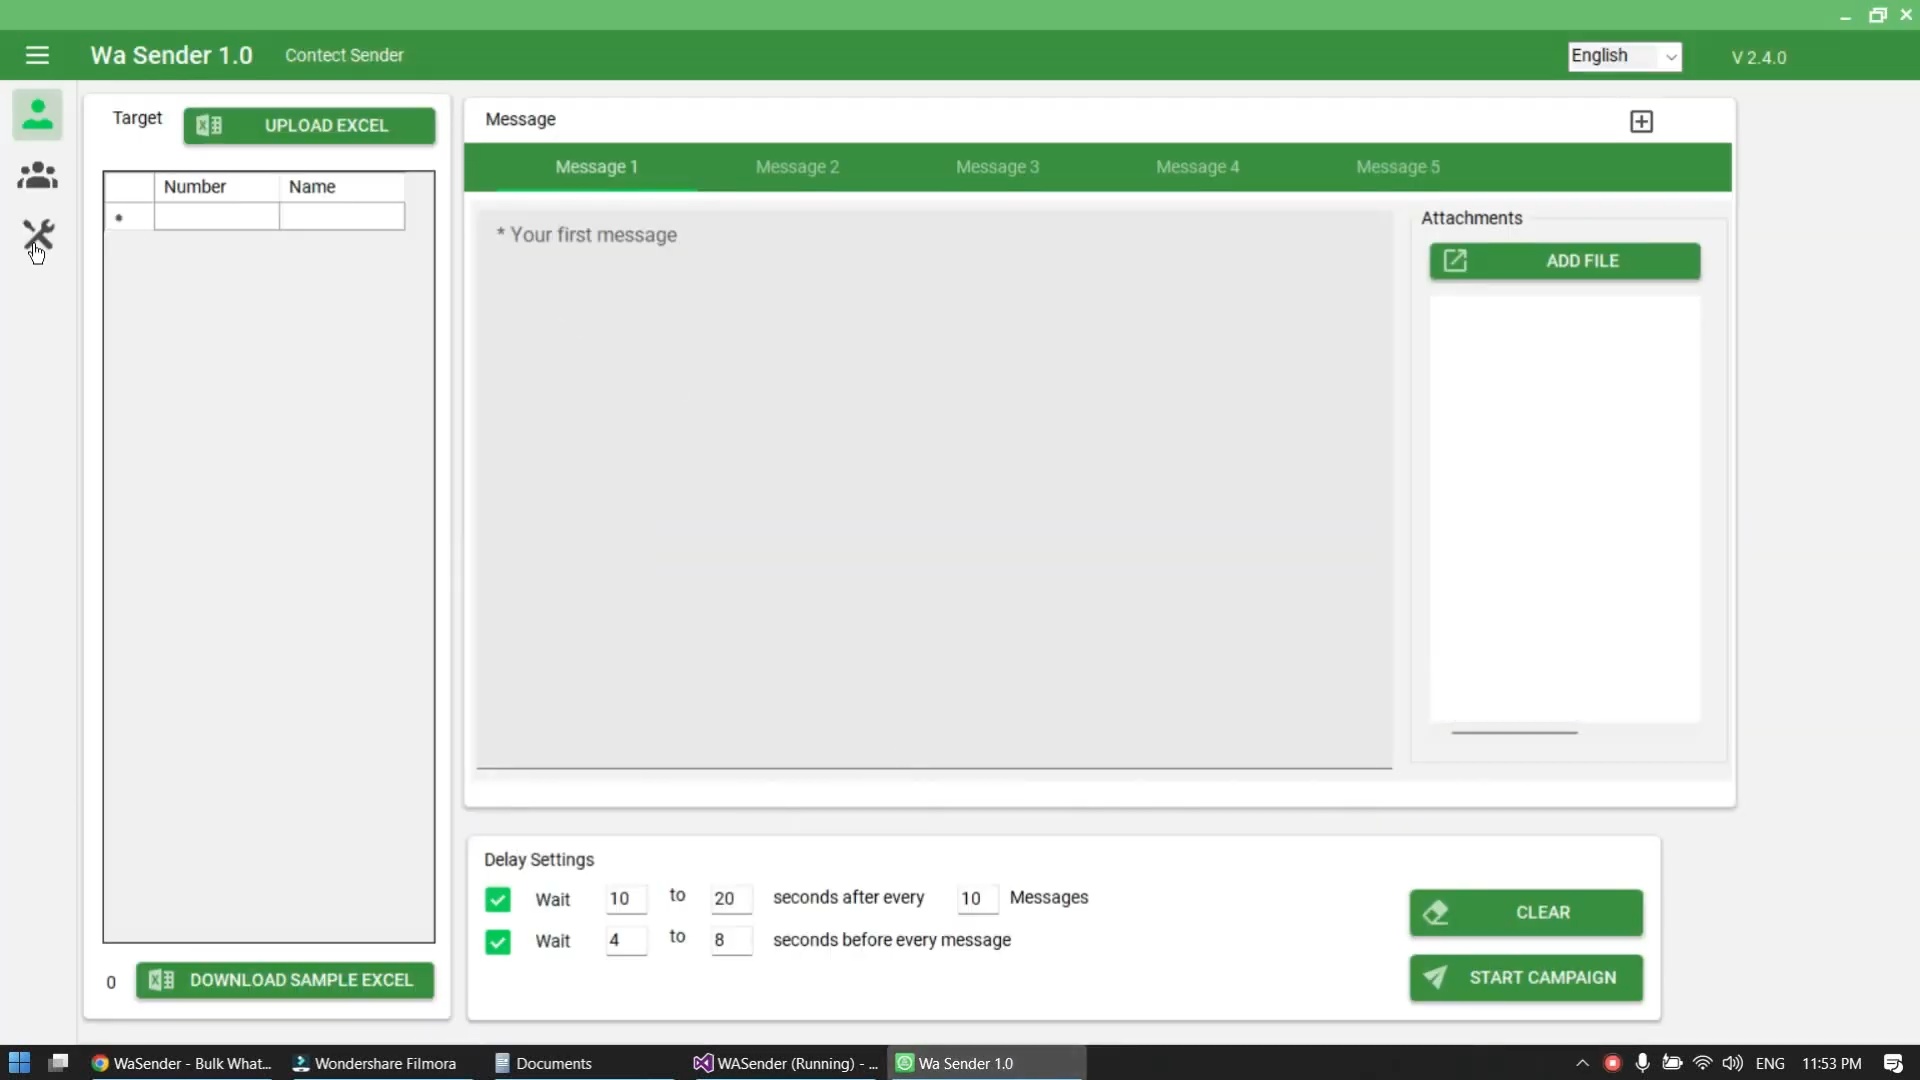Image resolution: width=1920 pixels, height=1080 pixels.
Task: Switch to the Message 1 tab
Action: click(x=596, y=167)
